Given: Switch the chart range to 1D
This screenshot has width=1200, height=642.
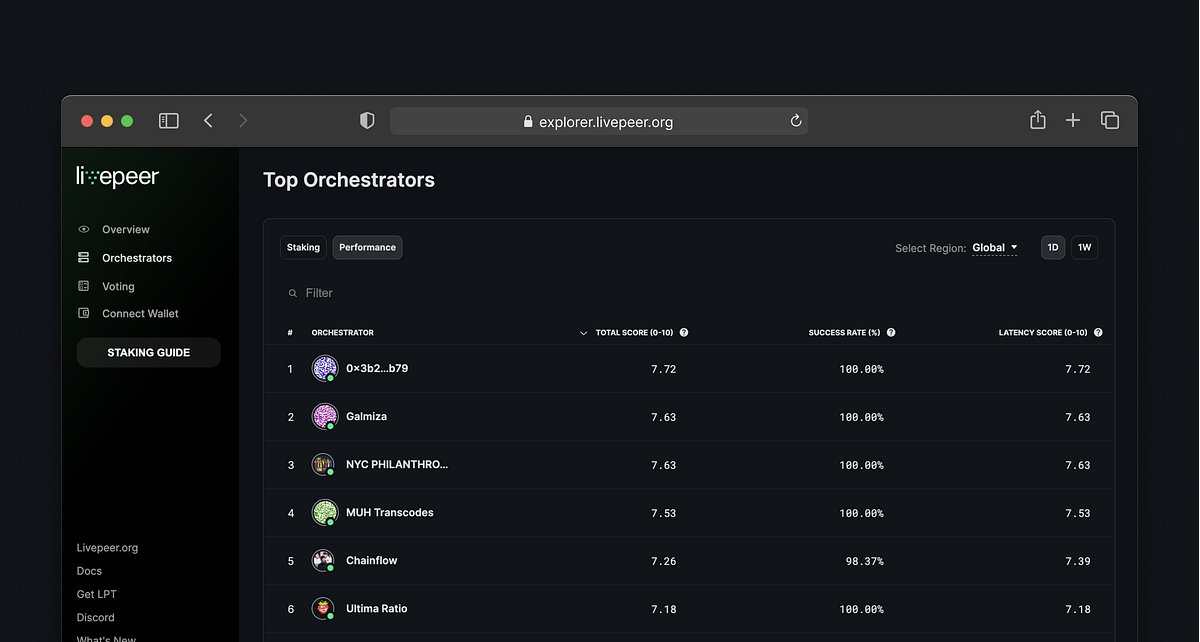Looking at the screenshot, I should (x=1052, y=247).
